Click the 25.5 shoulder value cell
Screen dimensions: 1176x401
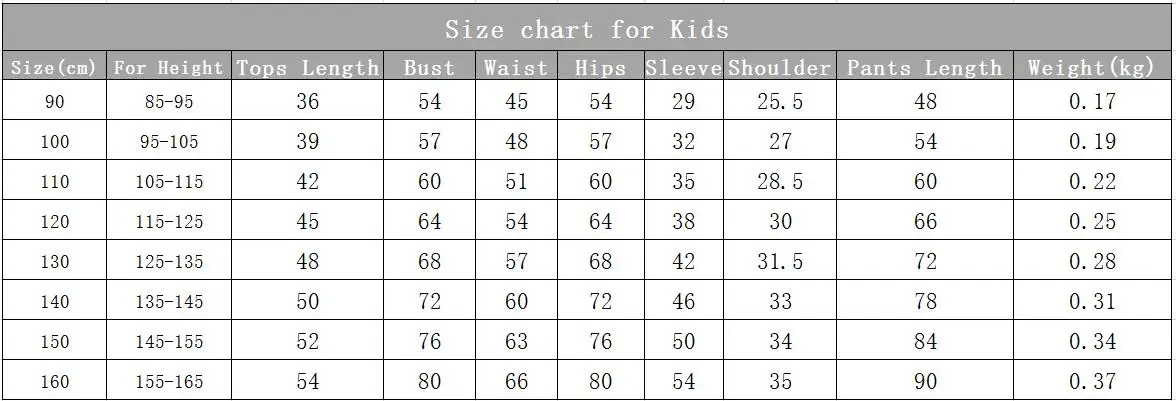(780, 101)
